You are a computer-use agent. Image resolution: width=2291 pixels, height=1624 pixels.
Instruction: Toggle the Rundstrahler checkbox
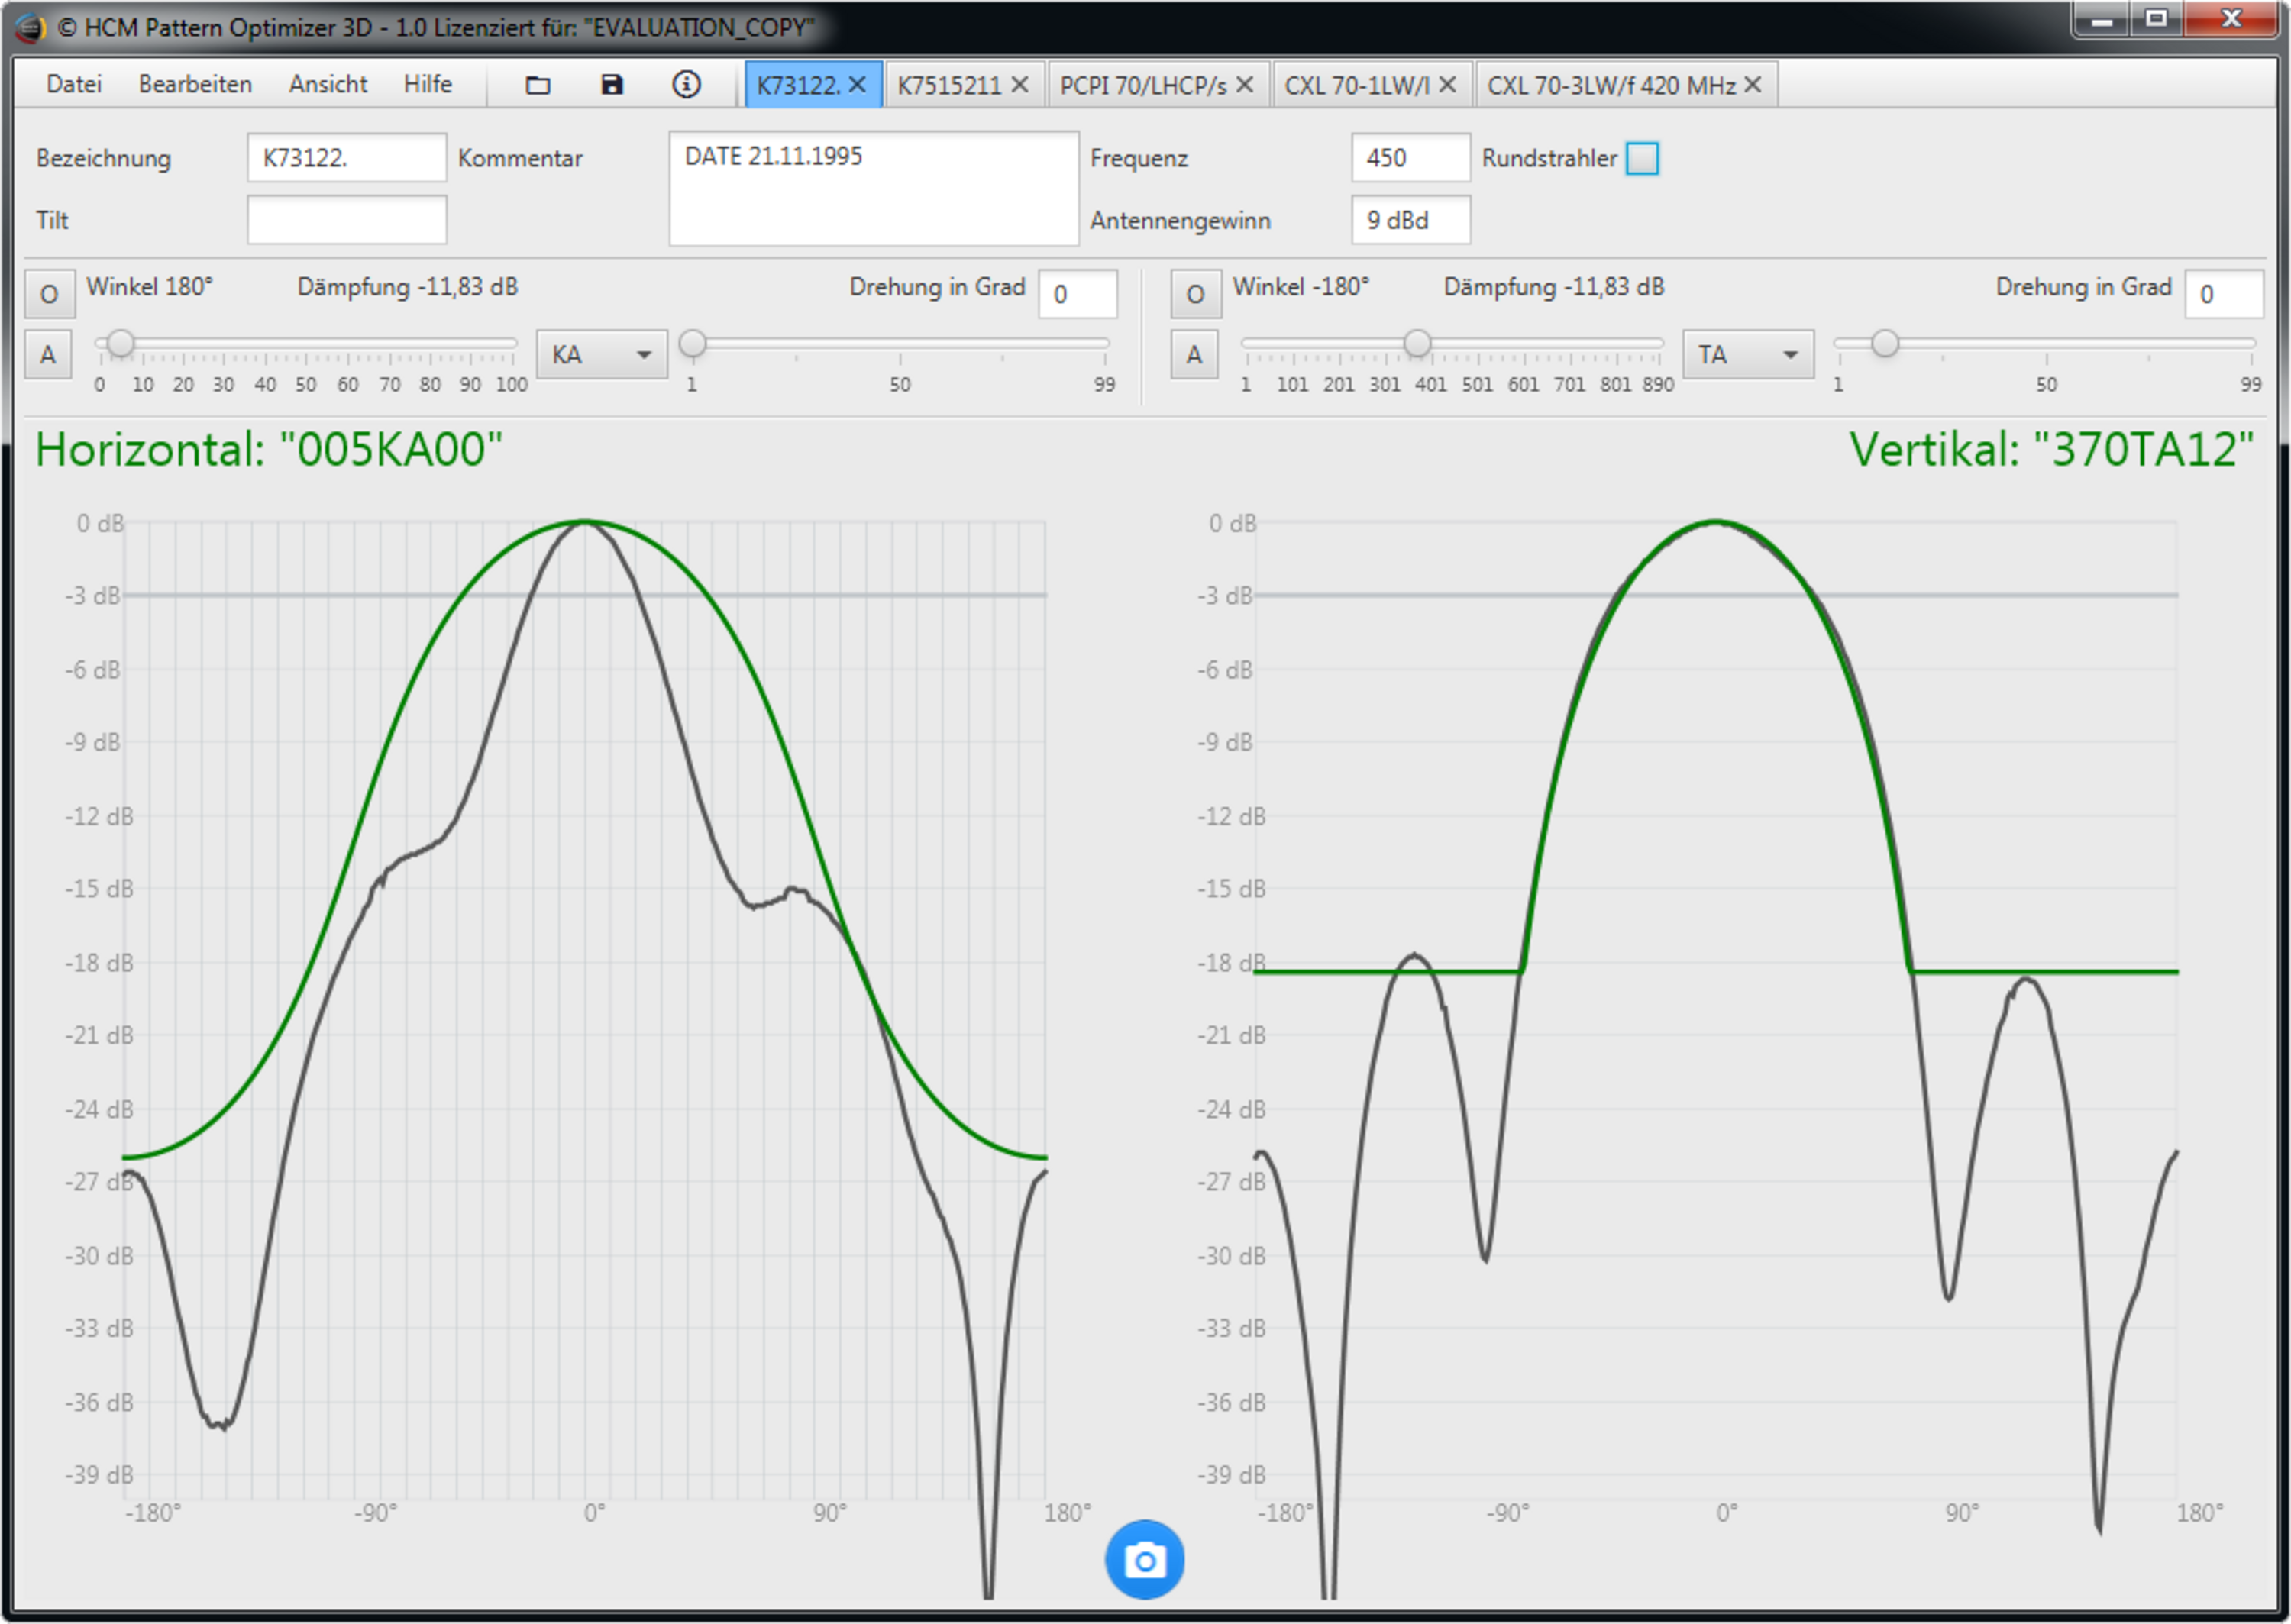point(1642,159)
